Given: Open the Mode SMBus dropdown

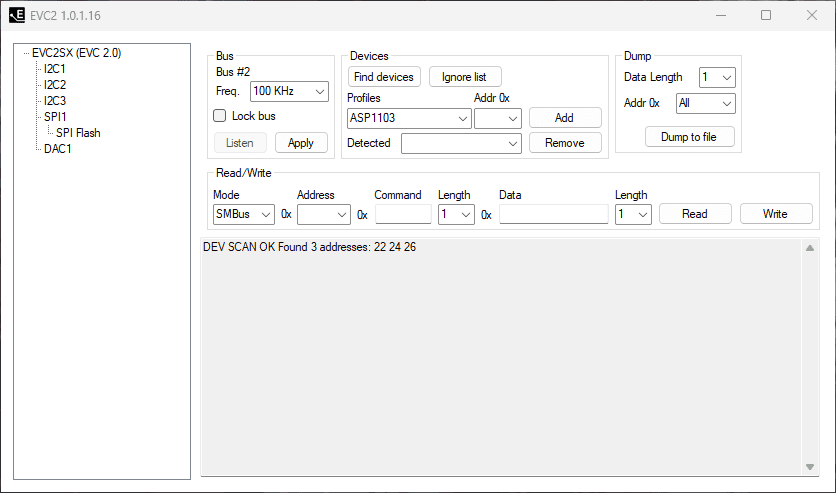Looking at the screenshot, I should [x=244, y=214].
